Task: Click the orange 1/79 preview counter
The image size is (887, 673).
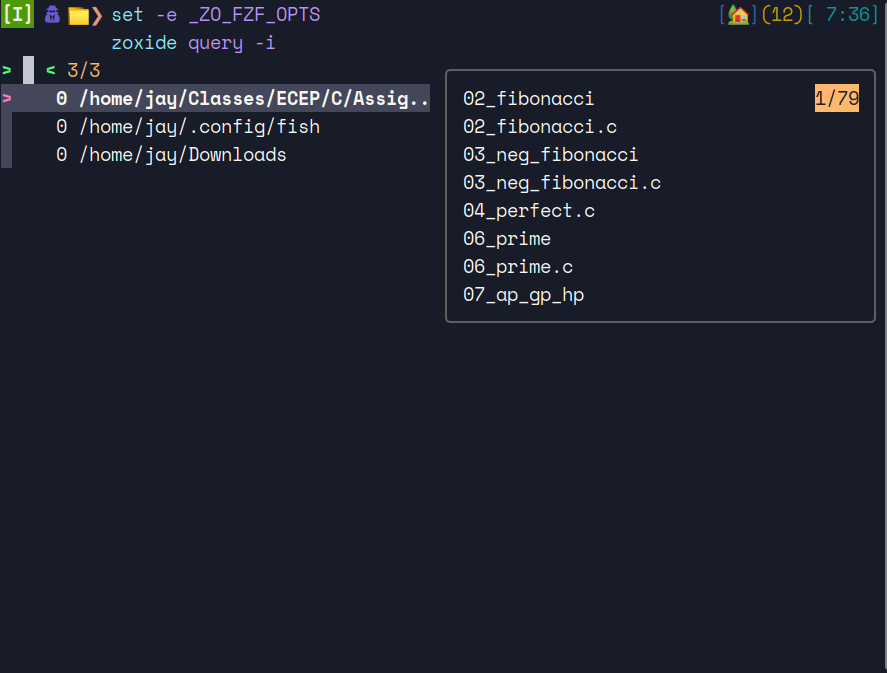Action: [836, 98]
